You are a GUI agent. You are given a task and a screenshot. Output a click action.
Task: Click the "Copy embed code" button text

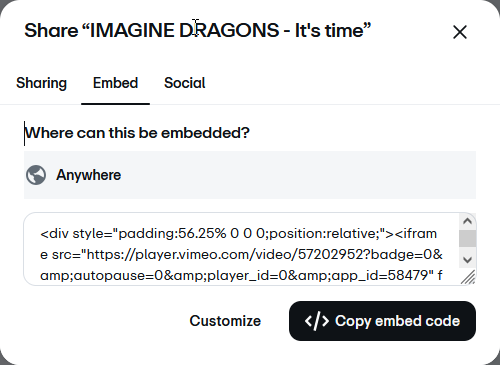[397, 321]
